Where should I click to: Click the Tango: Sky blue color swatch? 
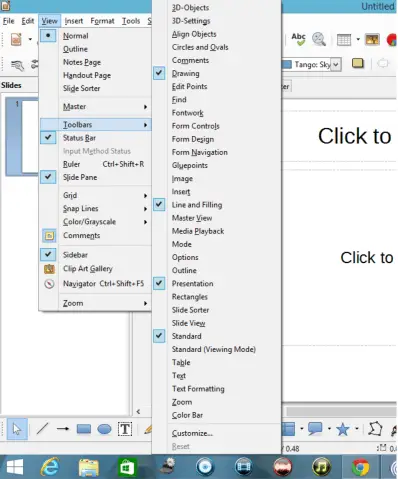287,64
